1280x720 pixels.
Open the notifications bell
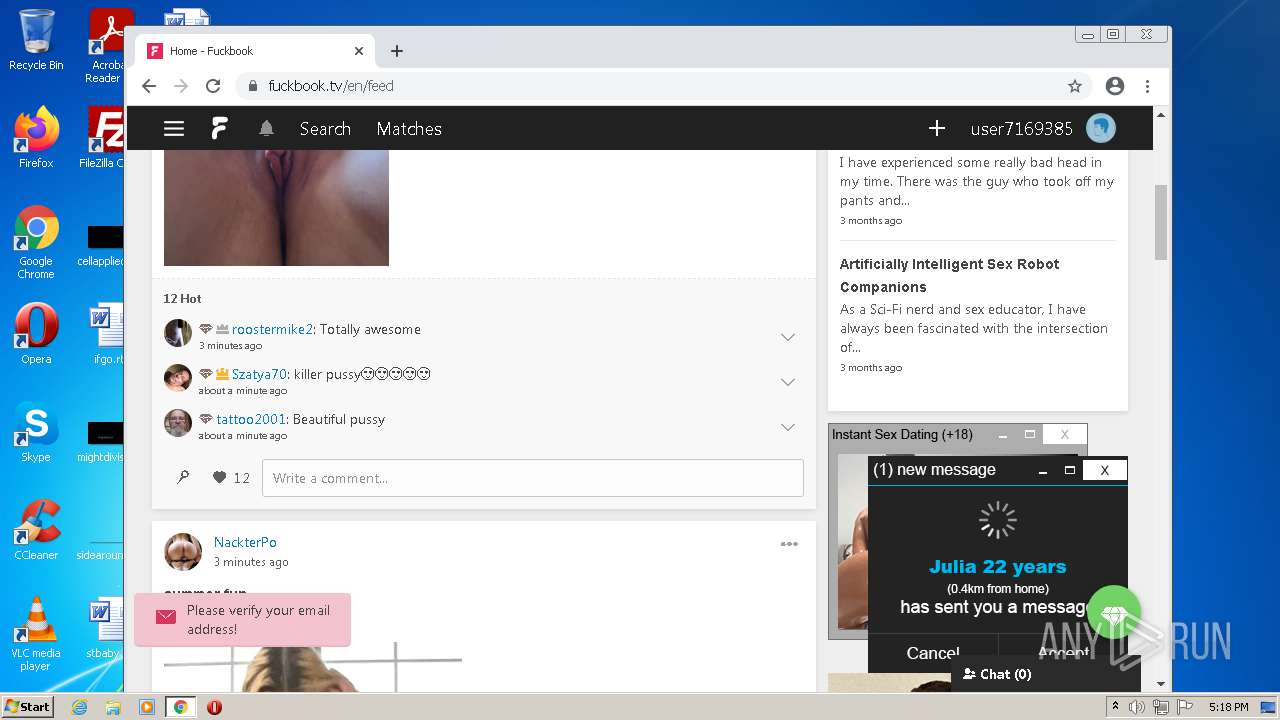coord(266,129)
